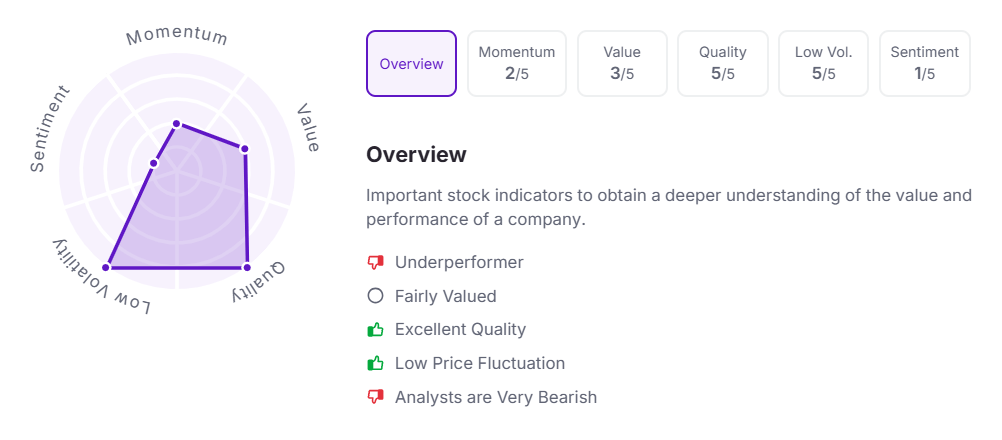This screenshot has width=1002, height=440.
Task: Click the Quality data point on radar chart
Action: [247, 268]
